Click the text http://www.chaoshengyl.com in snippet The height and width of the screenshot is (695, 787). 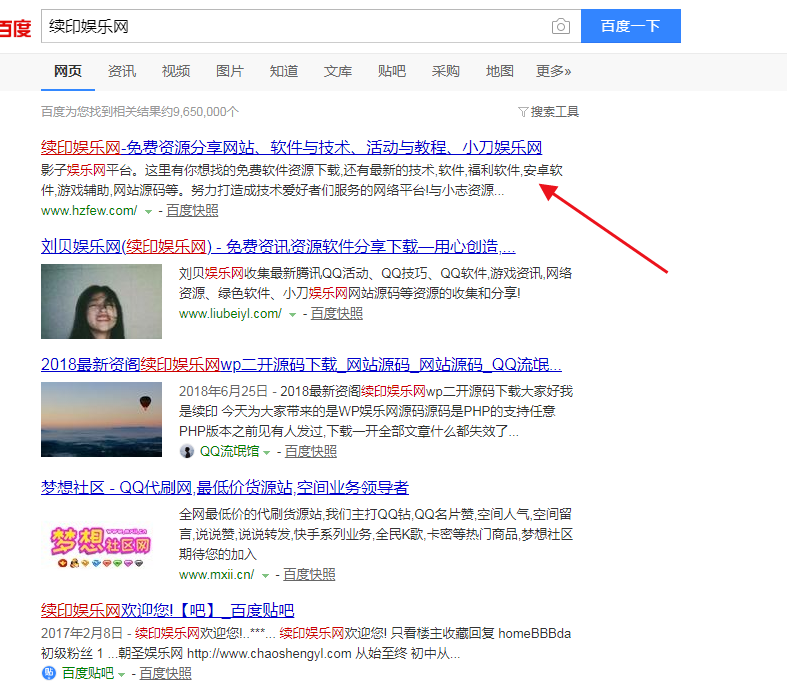pyautogui.click(x=269, y=653)
